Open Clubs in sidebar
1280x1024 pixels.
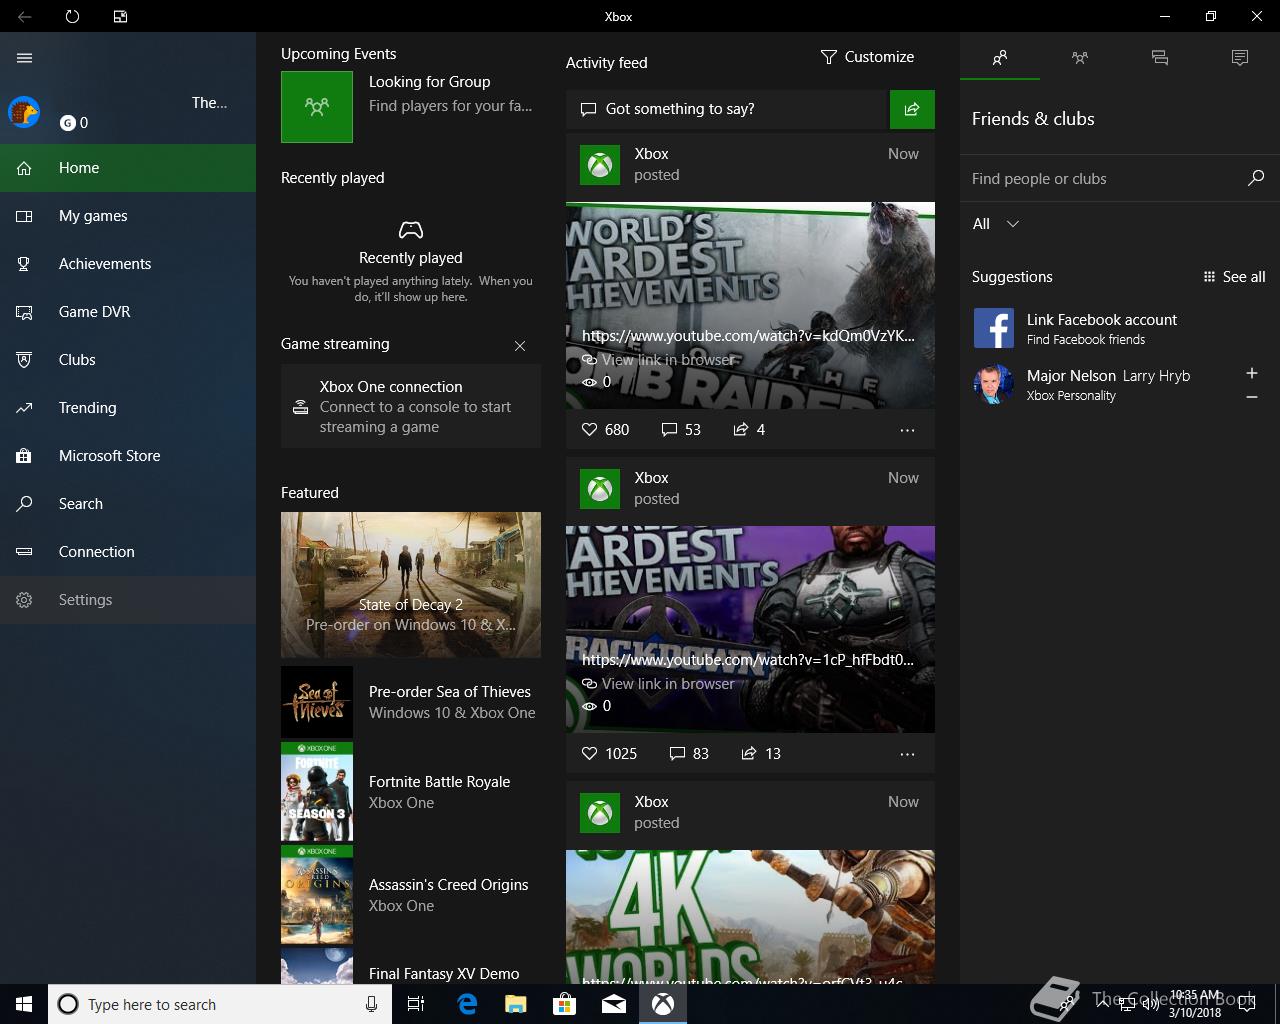128,360
